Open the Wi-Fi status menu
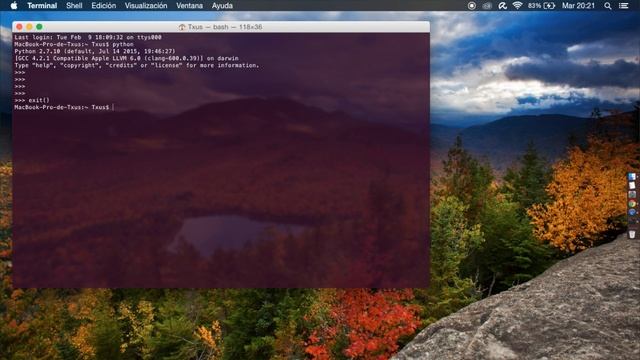 point(518,6)
